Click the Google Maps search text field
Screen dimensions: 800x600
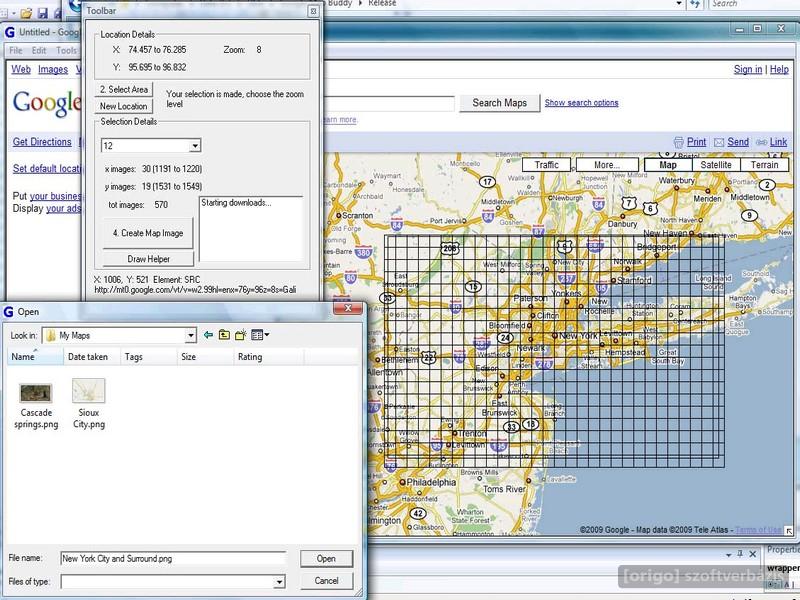coord(389,103)
